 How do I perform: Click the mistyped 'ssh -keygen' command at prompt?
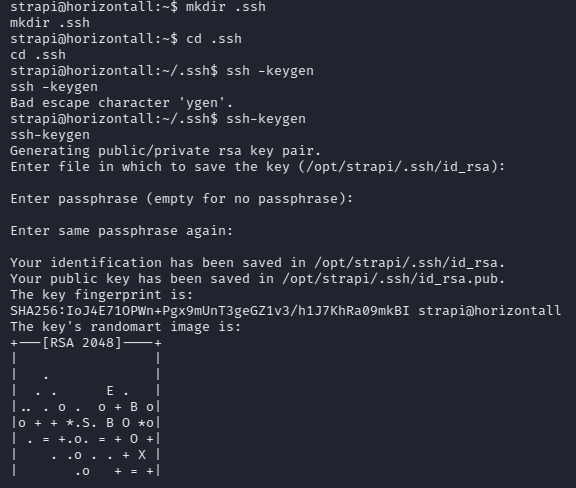[270, 71]
